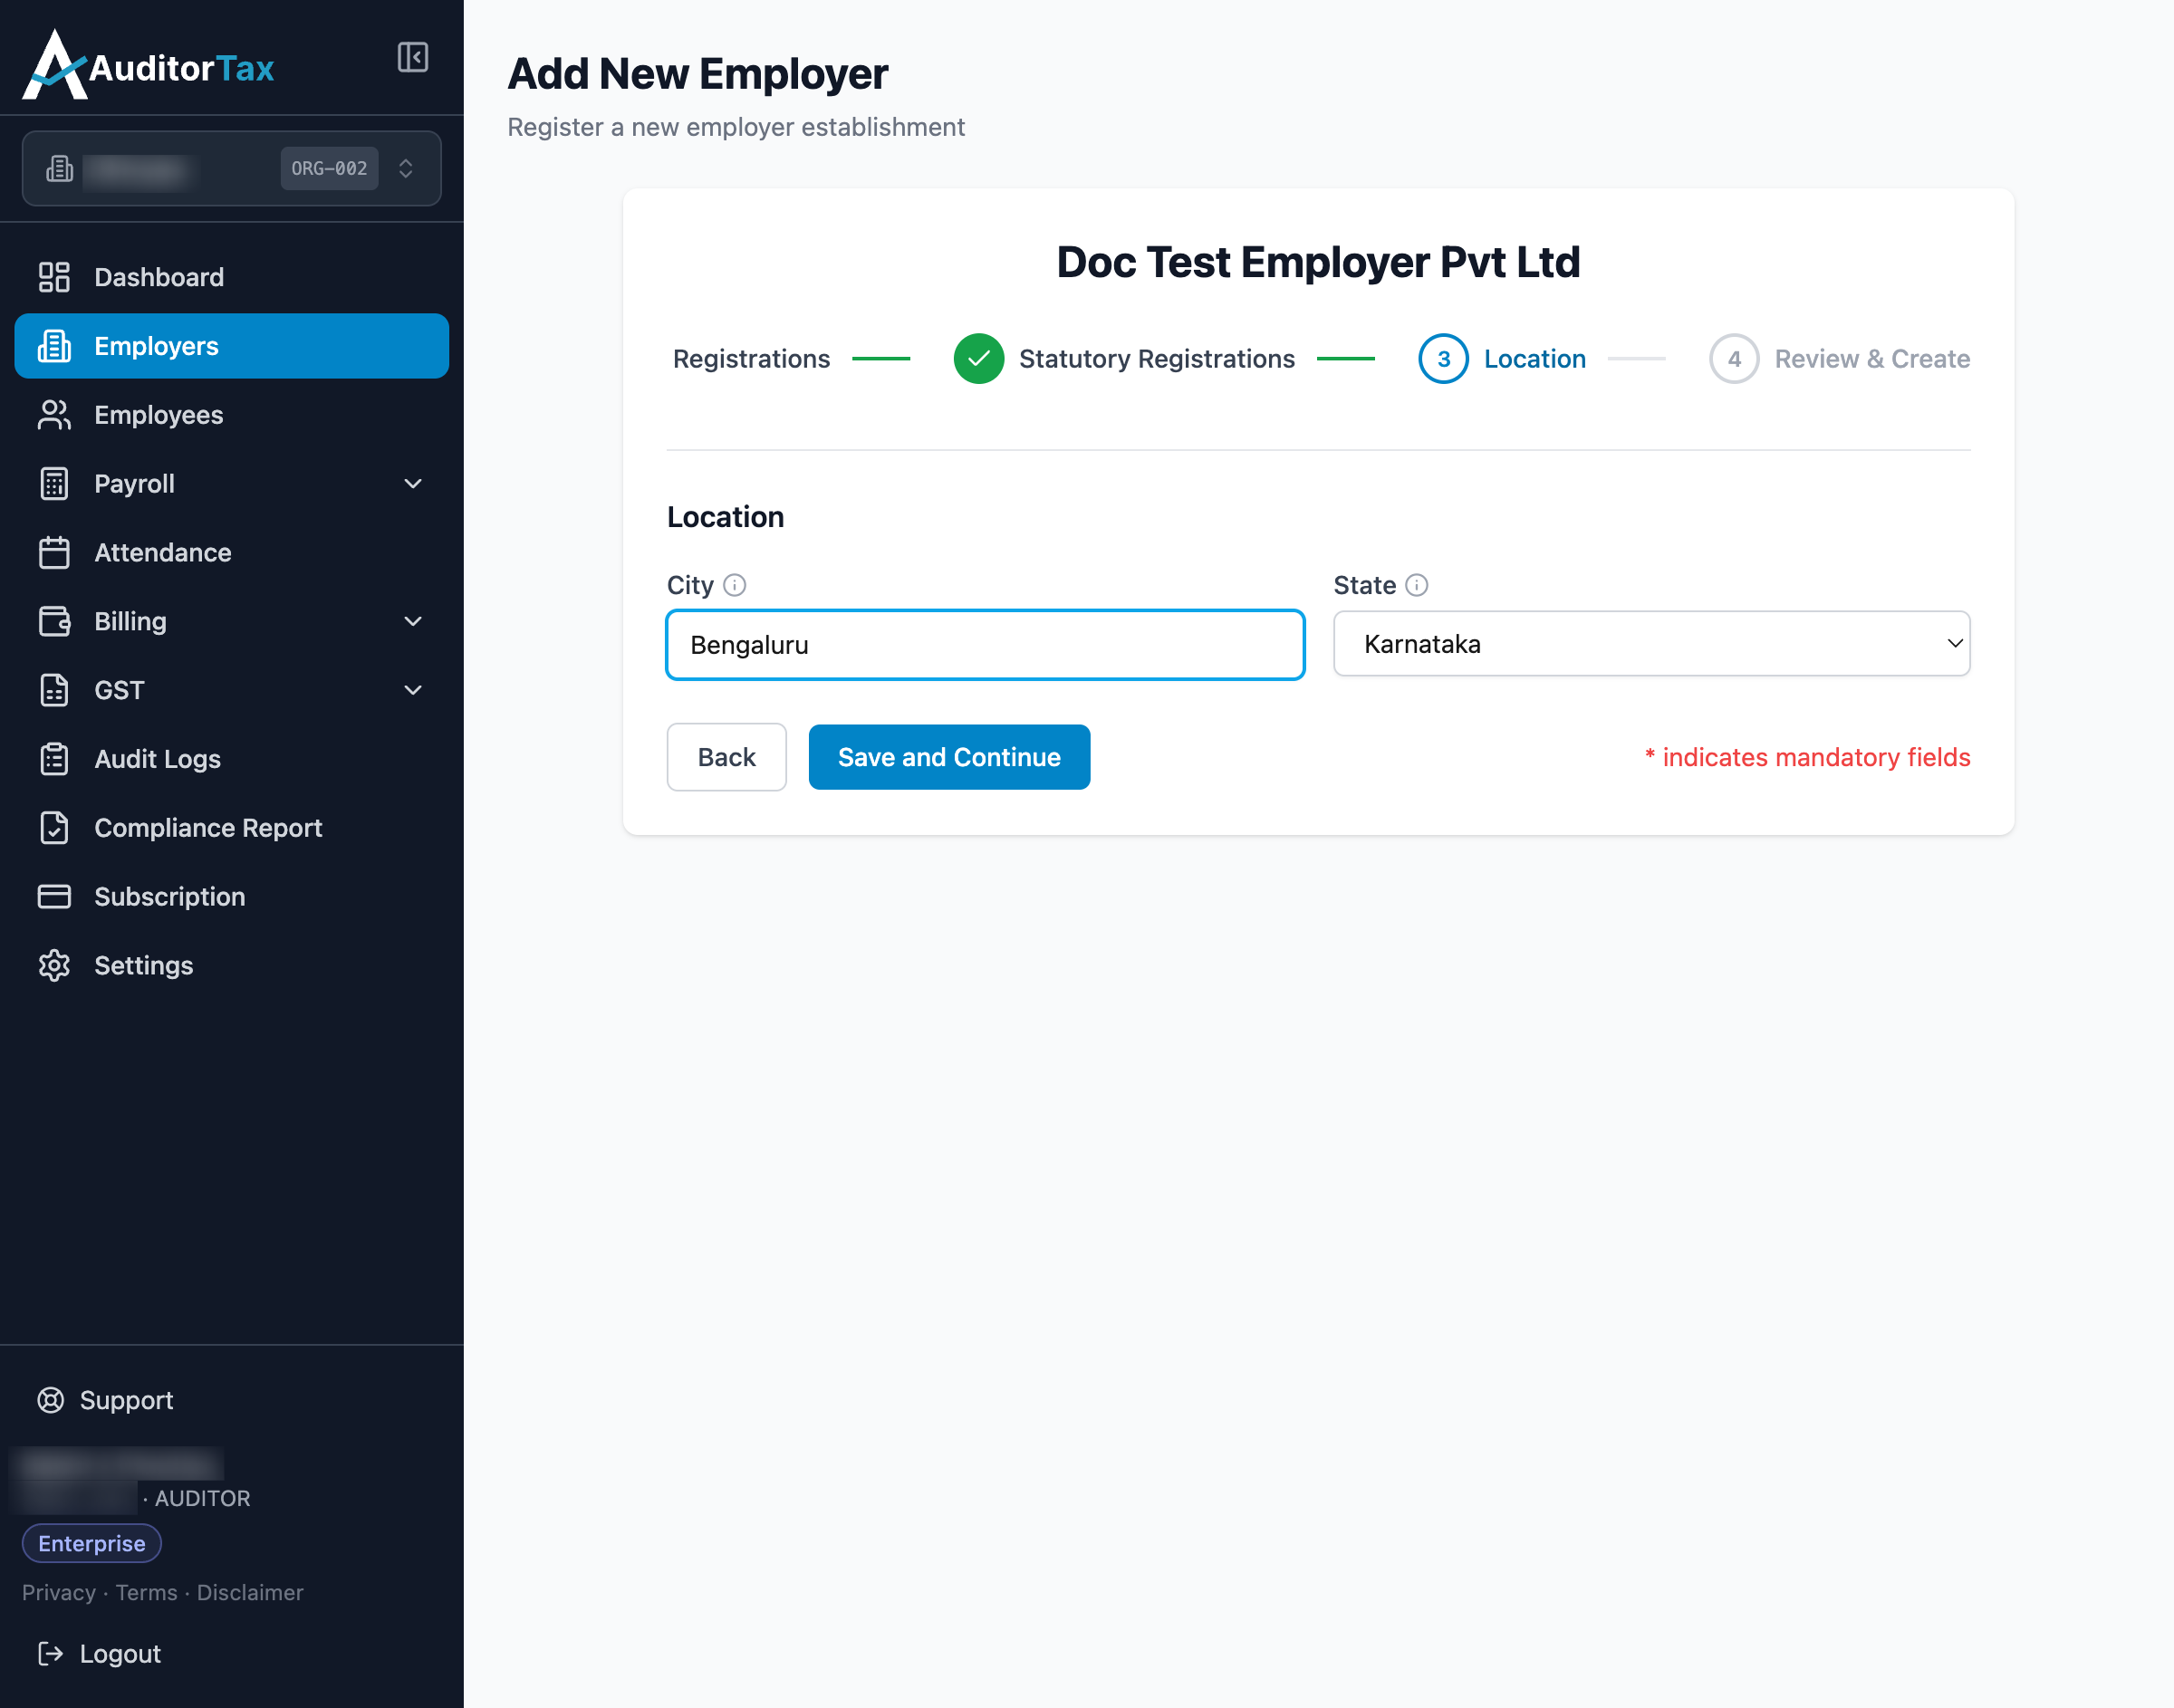The width and height of the screenshot is (2174, 1708).
Task: Click the Support lifebuoy icon
Action: tap(51, 1400)
